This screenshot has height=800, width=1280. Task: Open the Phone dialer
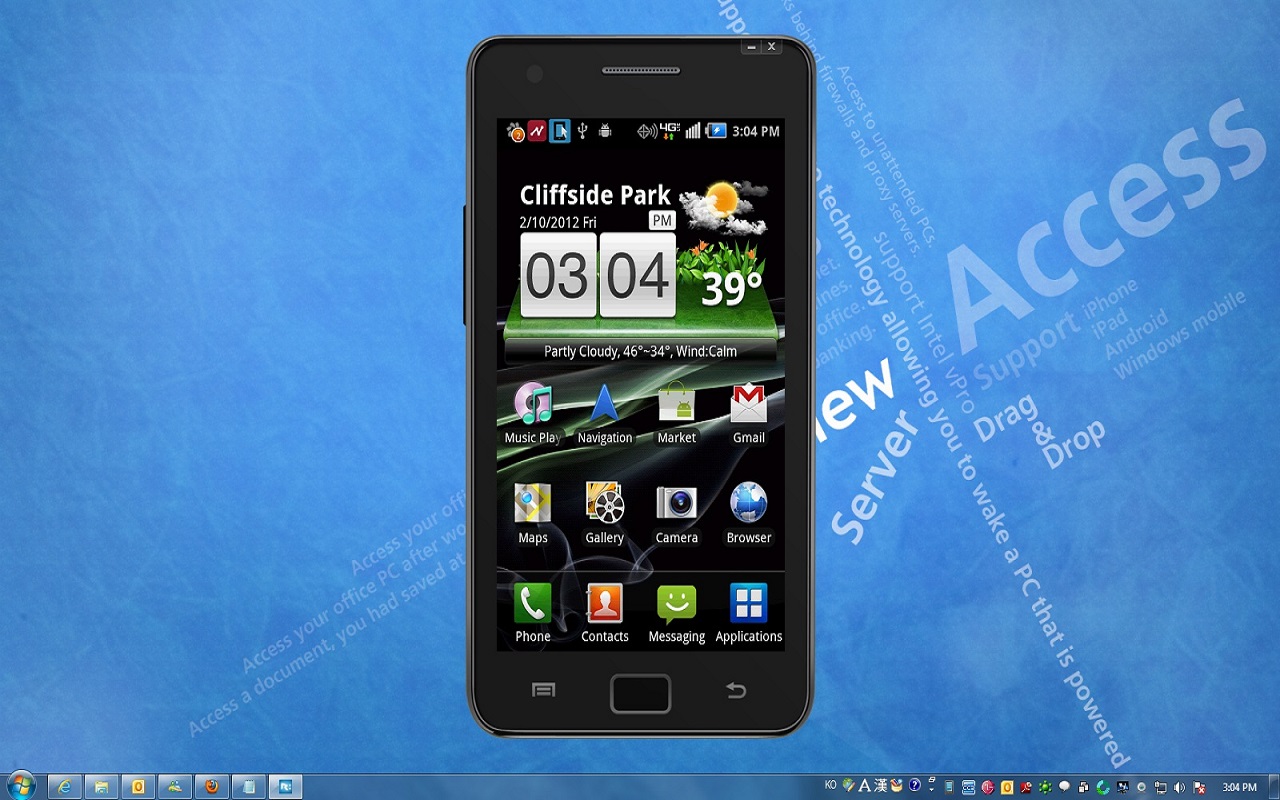pyautogui.click(x=532, y=606)
